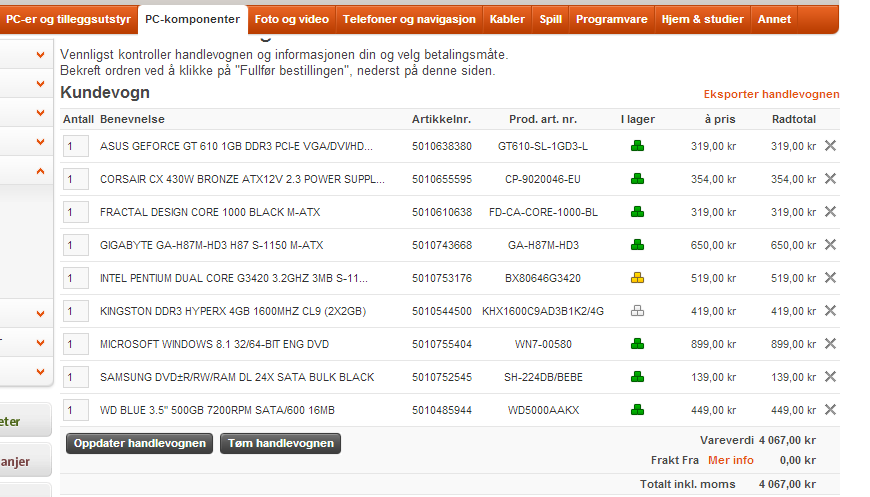
Task: Remove Intel Pentium G3420 from cart
Action: pyautogui.click(x=830, y=278)
